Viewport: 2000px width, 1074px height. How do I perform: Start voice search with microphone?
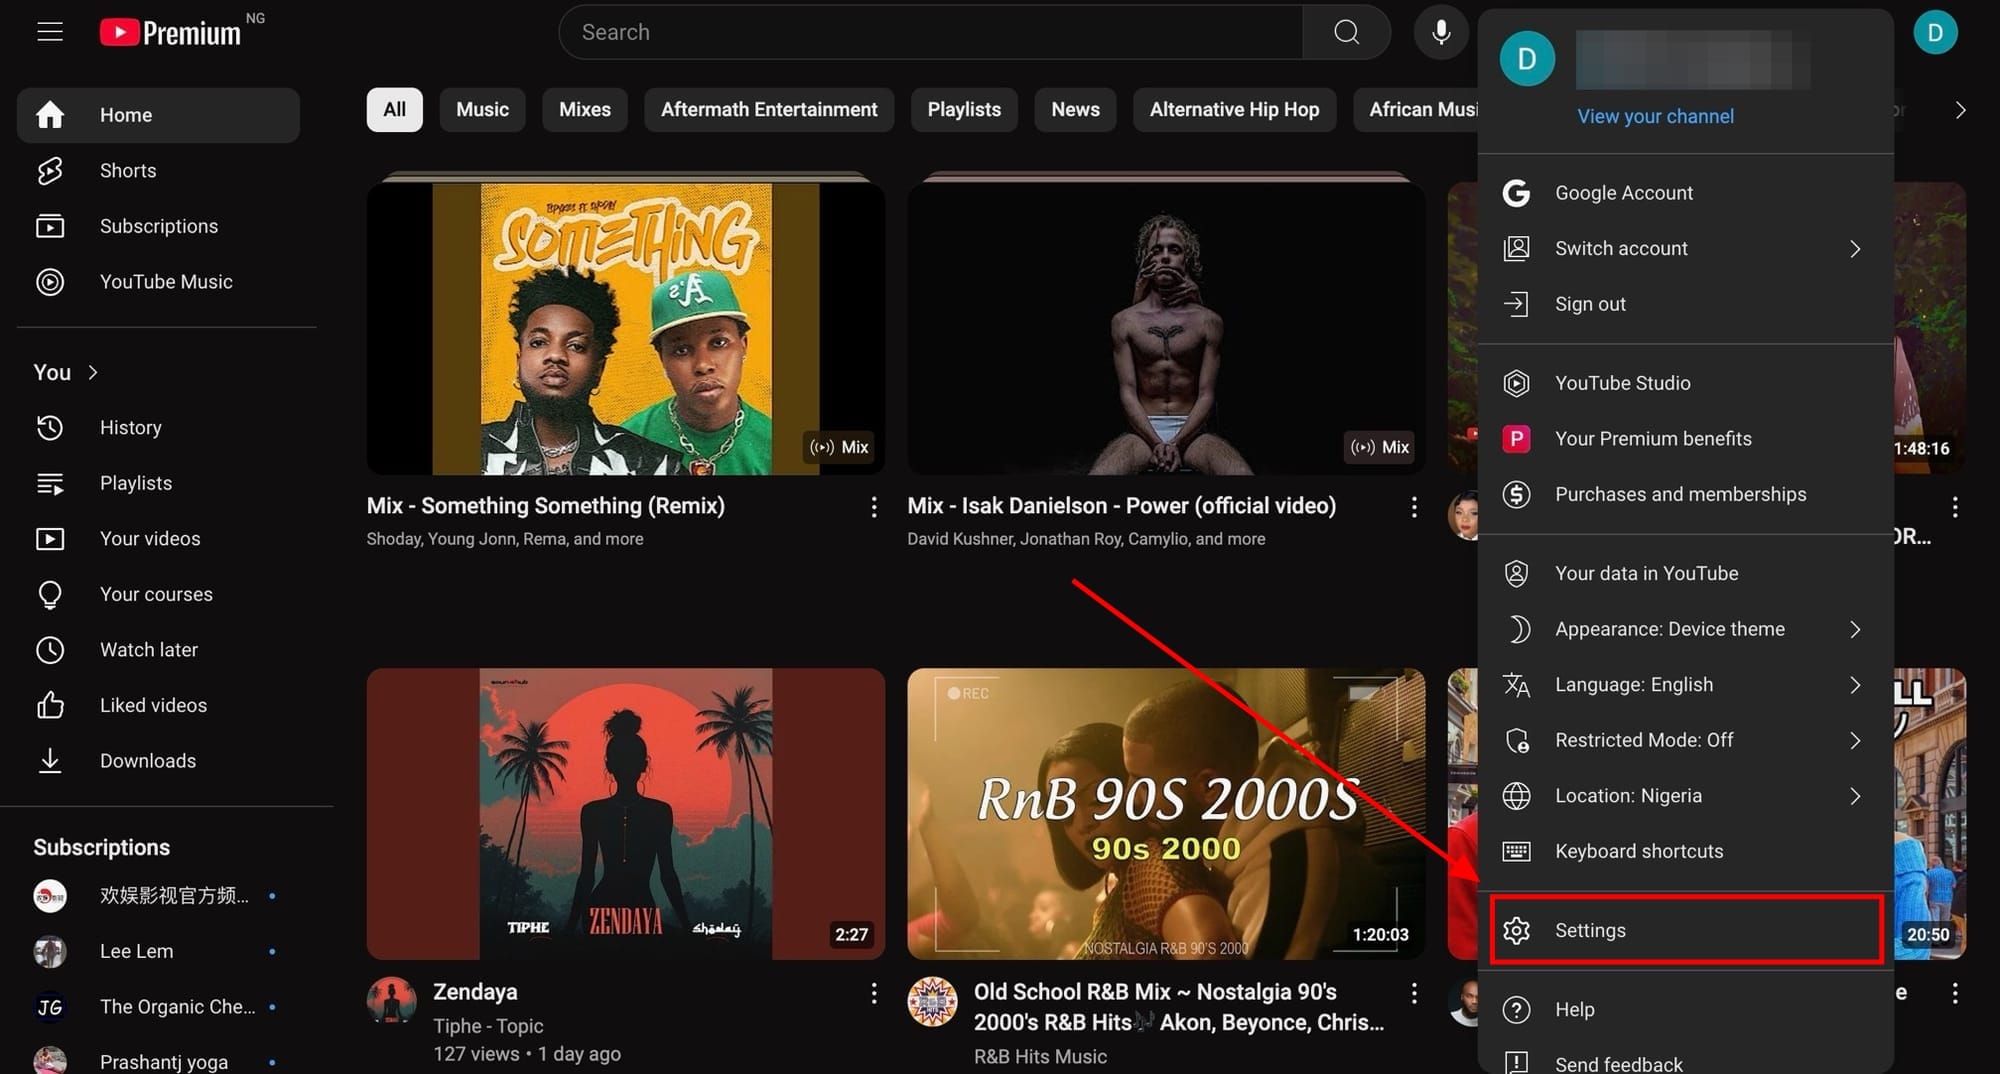tap(1441, 32)
